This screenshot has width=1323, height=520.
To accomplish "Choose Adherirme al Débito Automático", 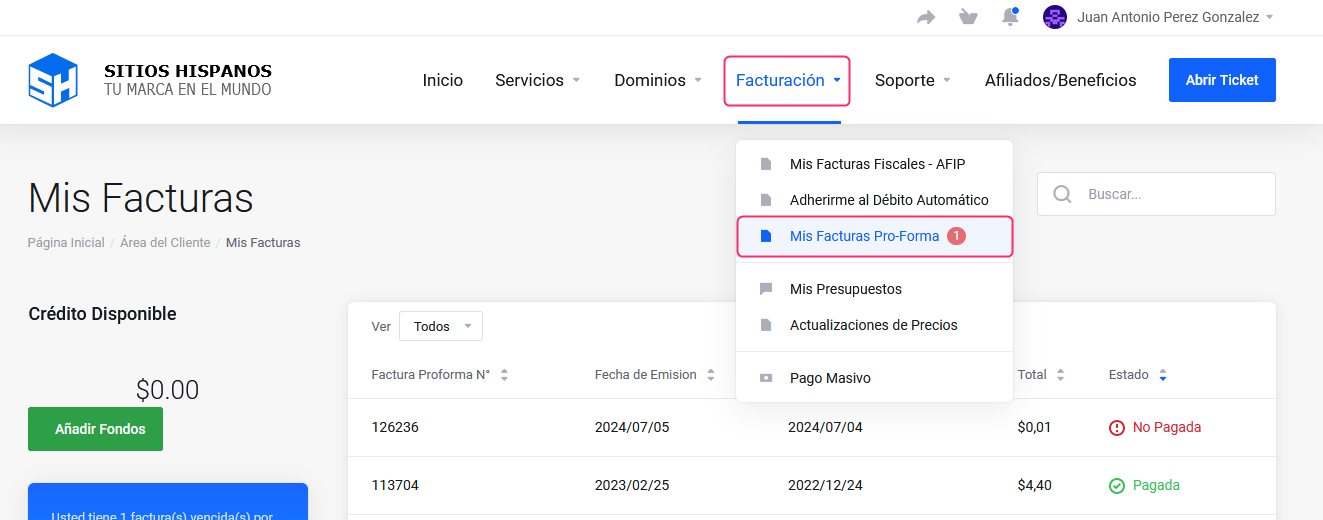I will (x=888, y=200).
